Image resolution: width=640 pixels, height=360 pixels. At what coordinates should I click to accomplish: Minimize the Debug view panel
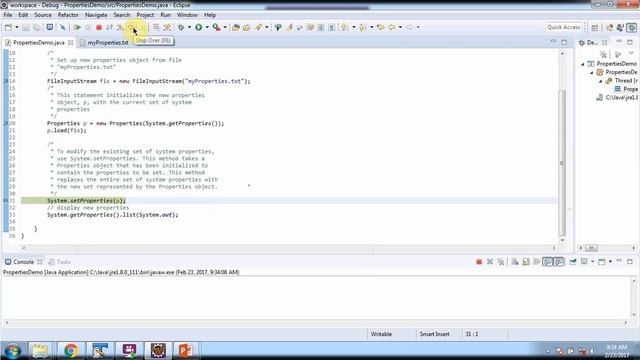[x=619, y=42]
